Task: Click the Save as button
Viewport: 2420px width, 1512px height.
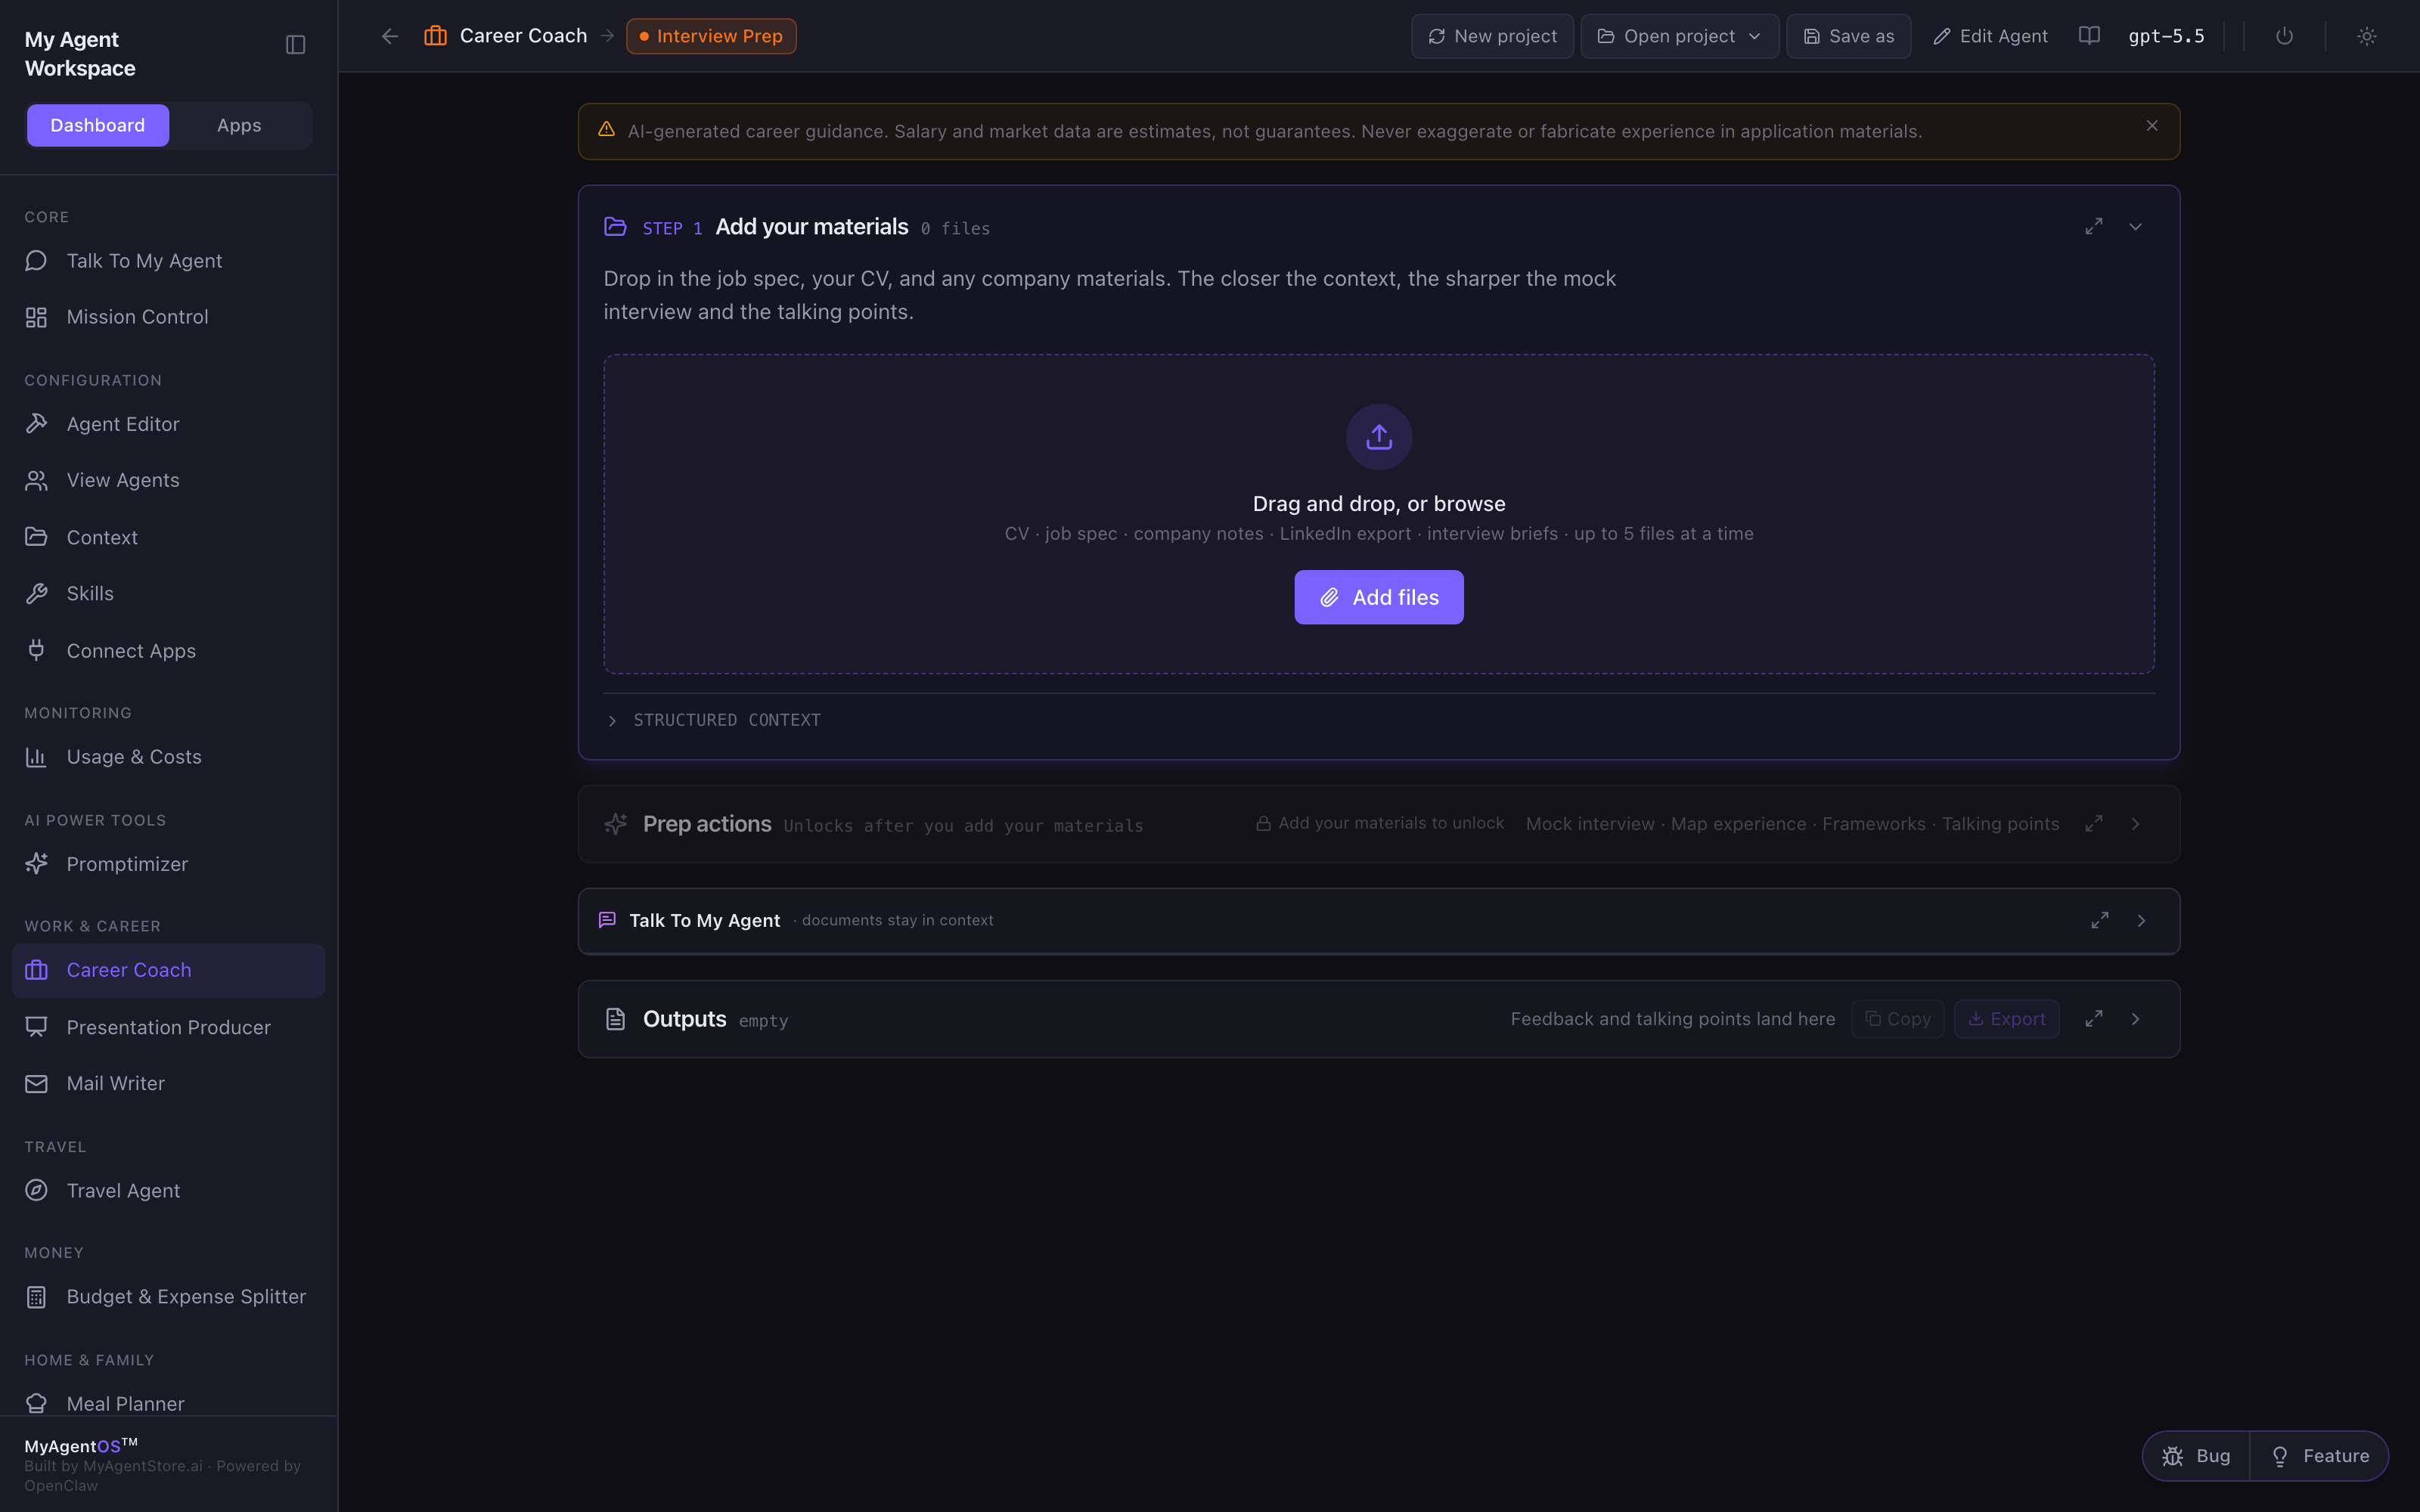Action: [x=1848, y=36]
